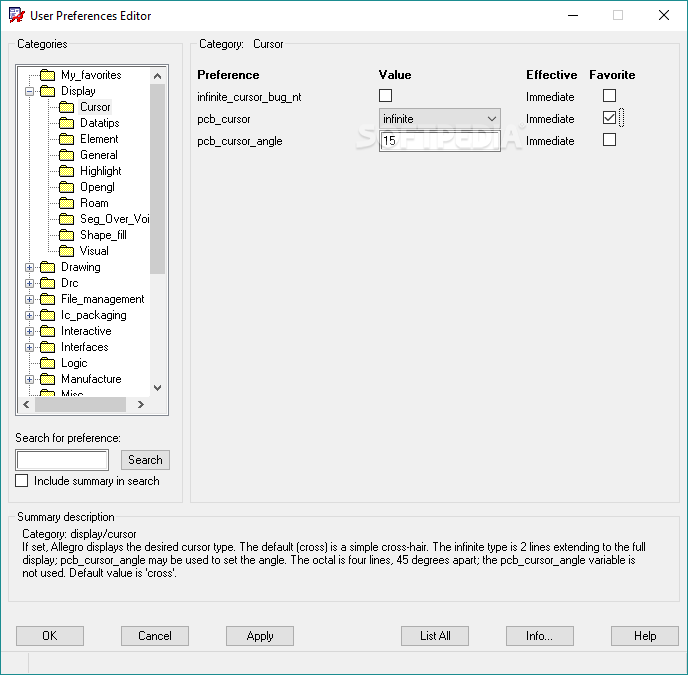Viewport: 688px width, 675px height.
Task: Click the Cursor folder icon
Action: [x=66, y=107]
